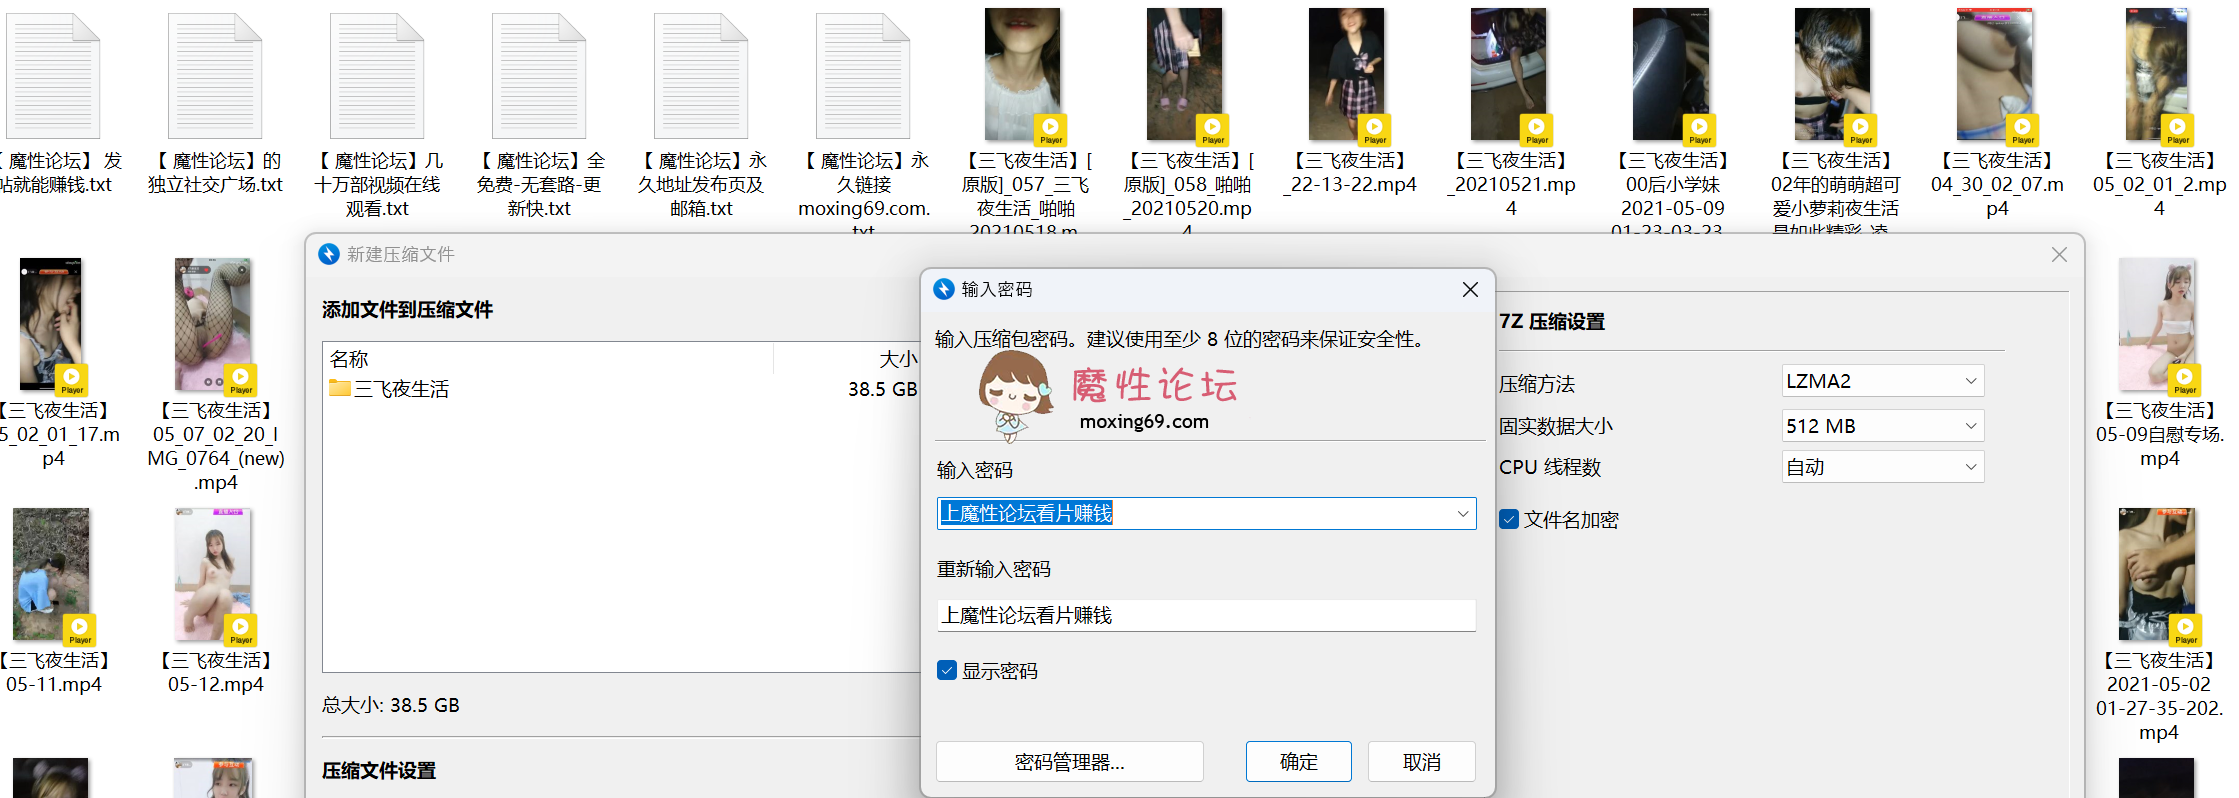2239x798 pixels.
Task: Click the 大小 column header
Action: point(897,359)
